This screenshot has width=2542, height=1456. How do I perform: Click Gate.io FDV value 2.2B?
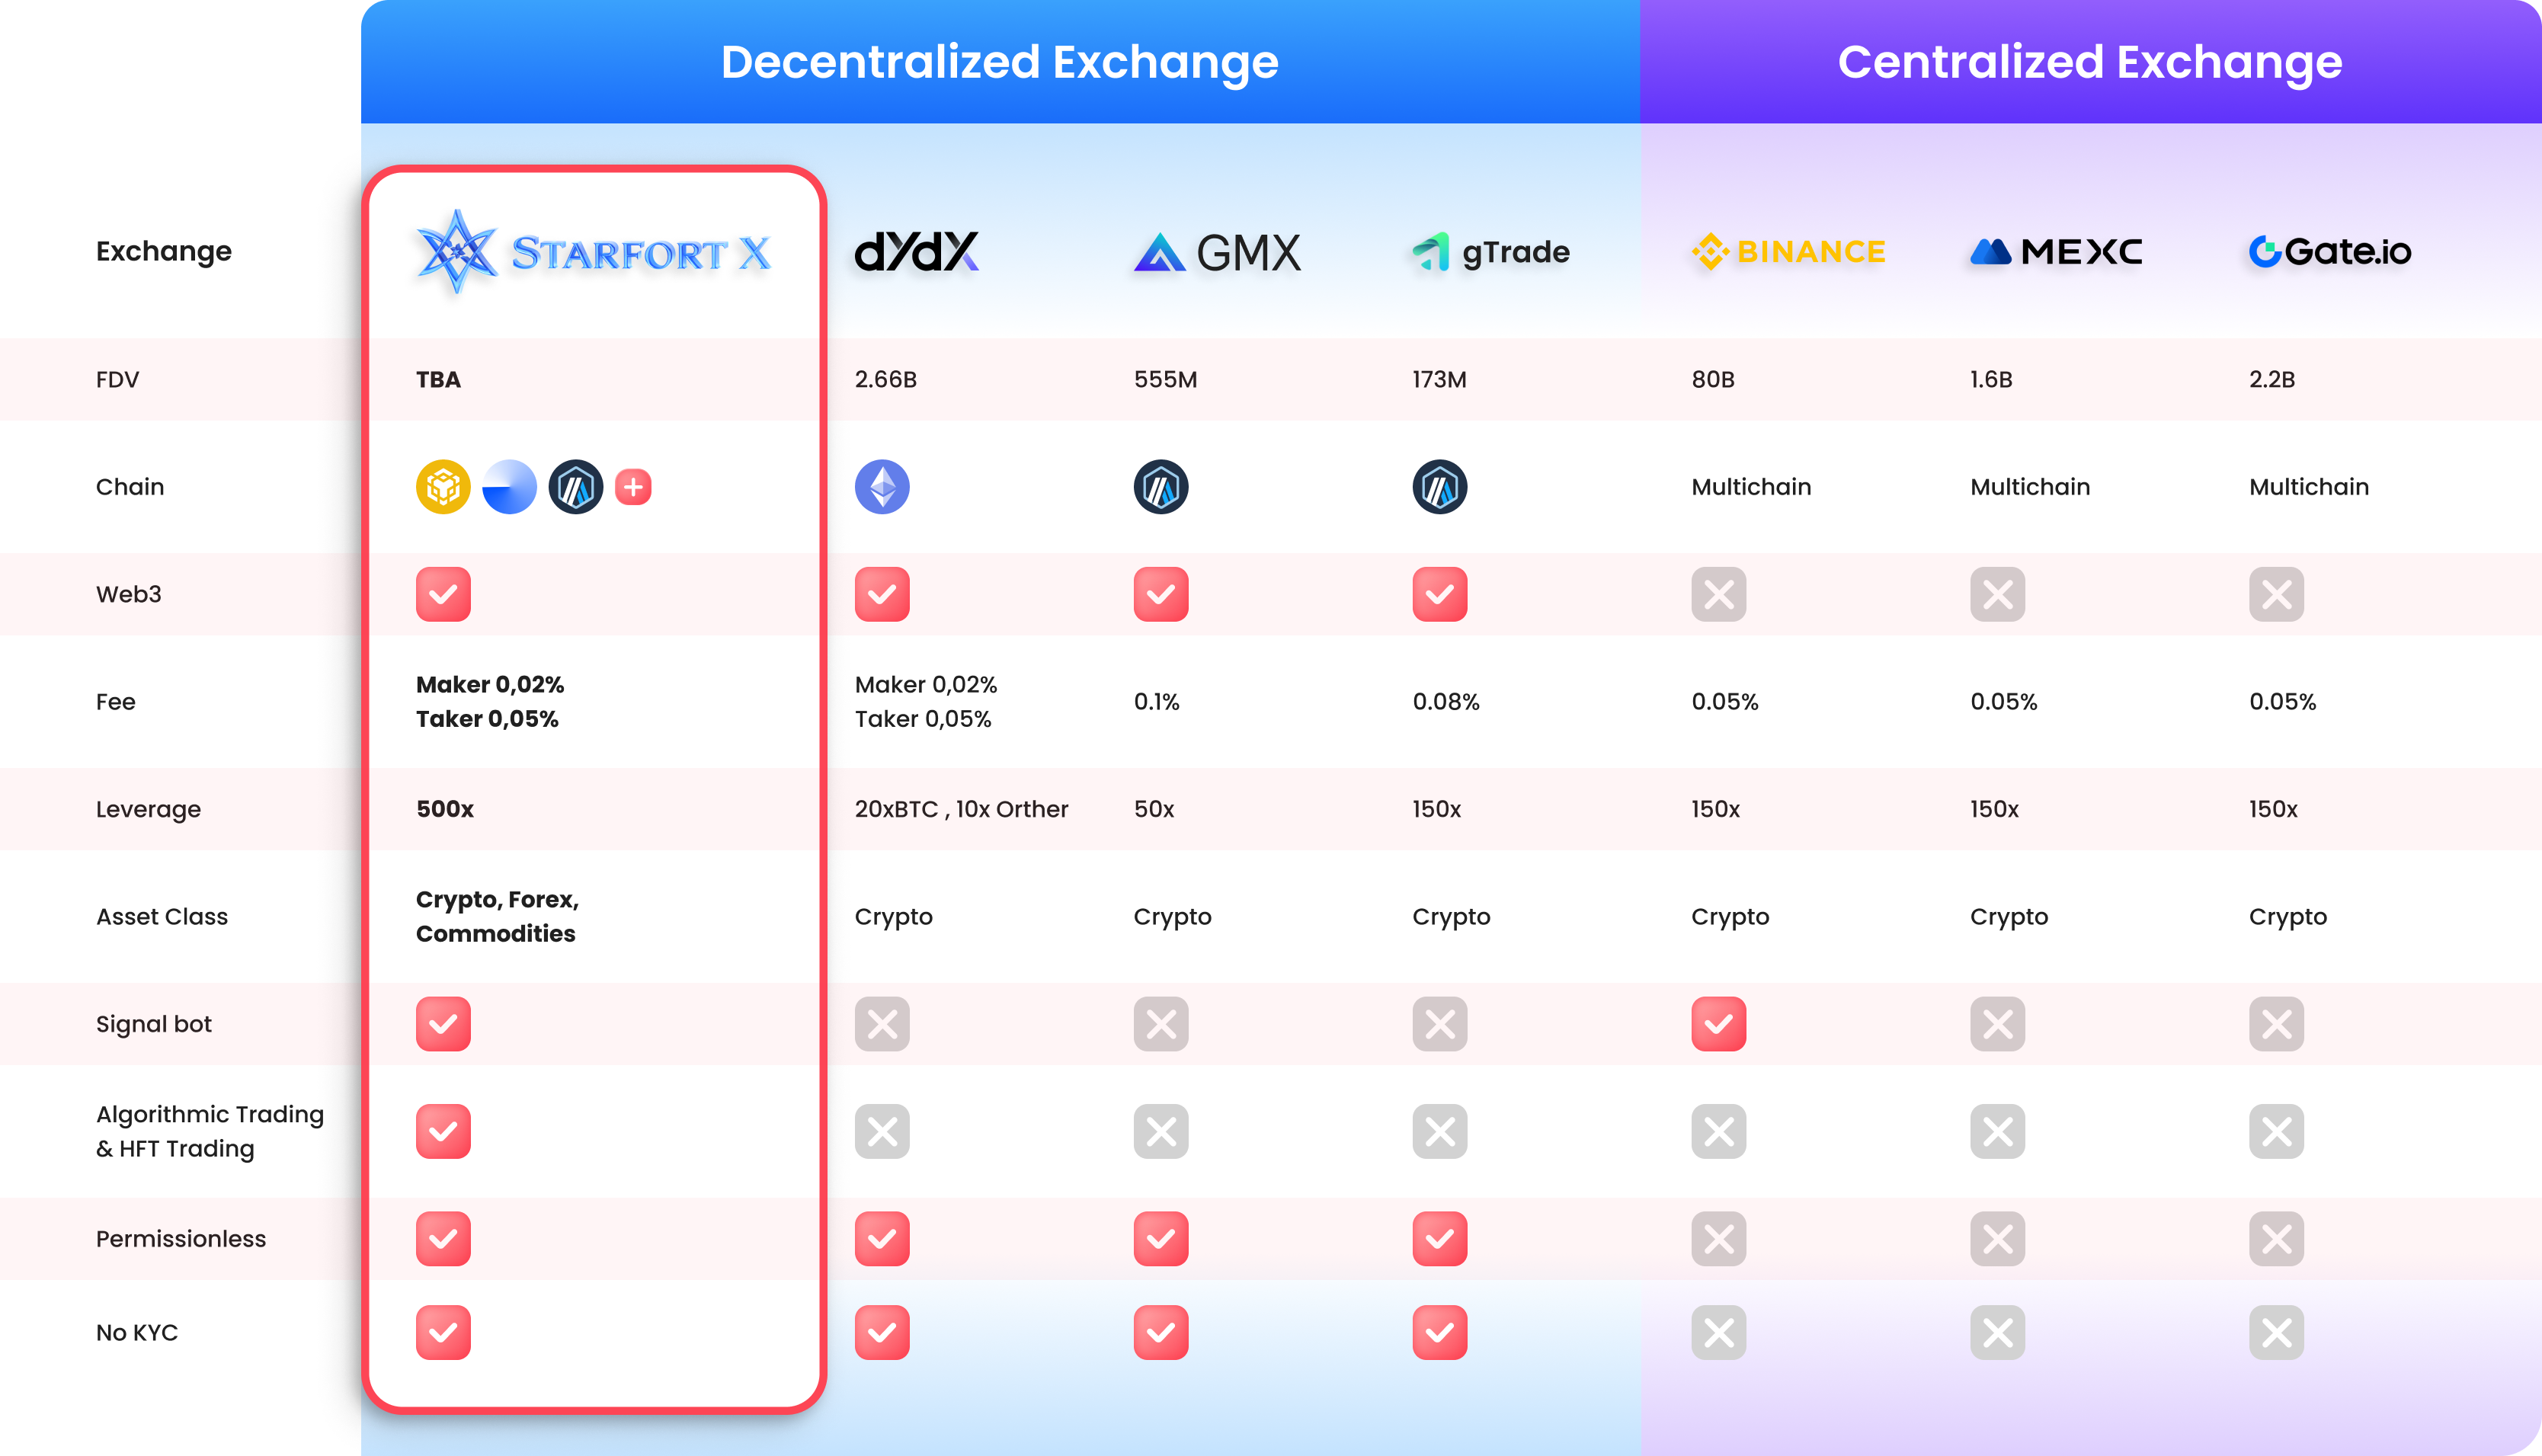pyautogui.click(x=2272, y=380)
